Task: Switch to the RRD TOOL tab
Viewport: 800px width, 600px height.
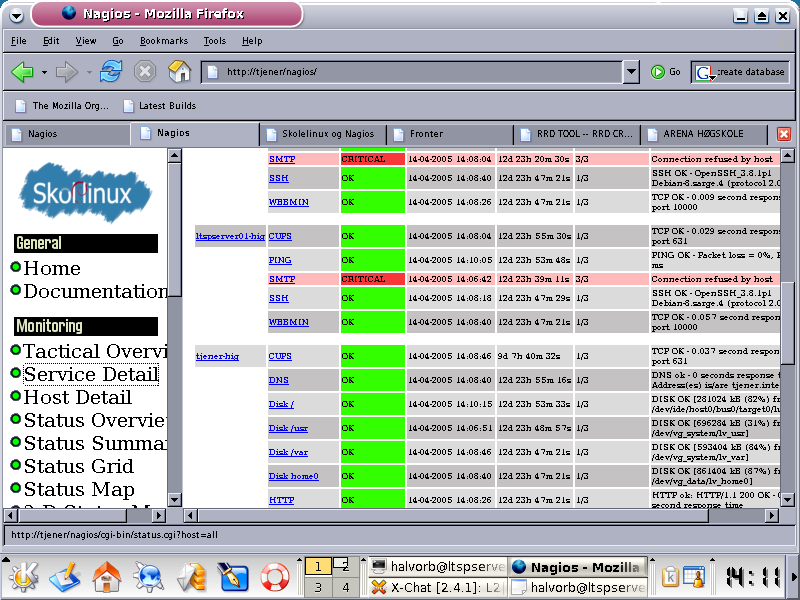Action: [x=578, y=134]
